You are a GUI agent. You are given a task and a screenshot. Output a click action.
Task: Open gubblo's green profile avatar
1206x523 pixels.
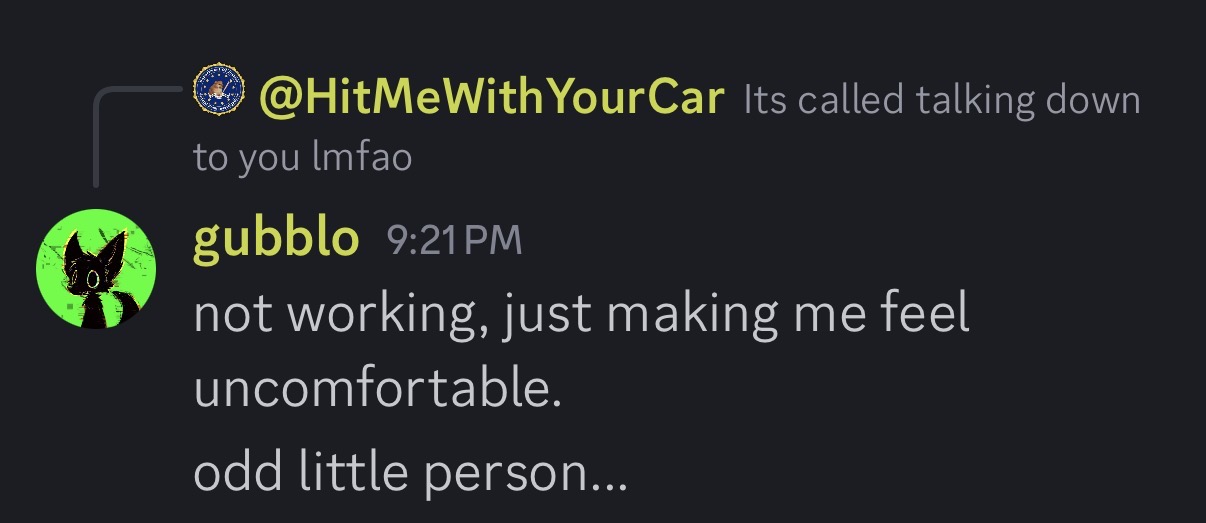coord(96,269)
